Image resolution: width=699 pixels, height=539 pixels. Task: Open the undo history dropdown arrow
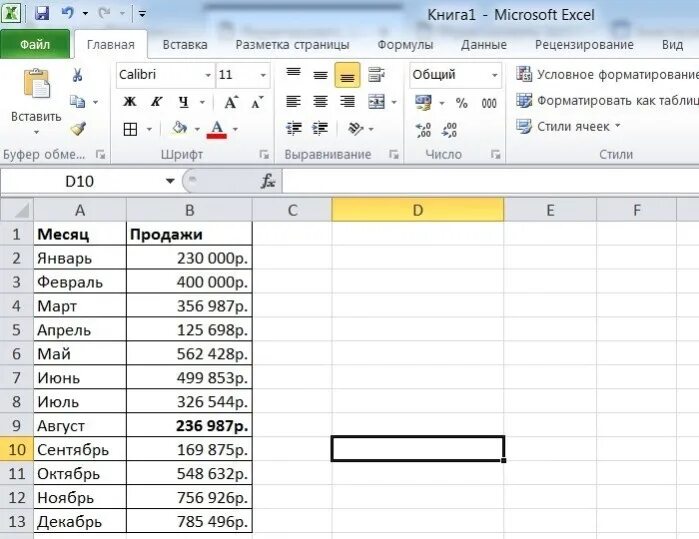tap(85, 13)
